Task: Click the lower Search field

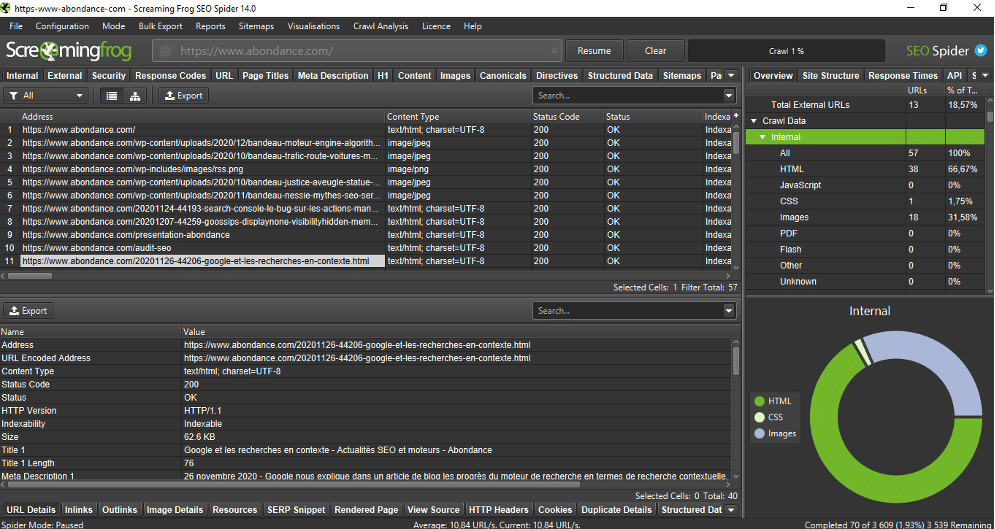Action: pos(628,311)
